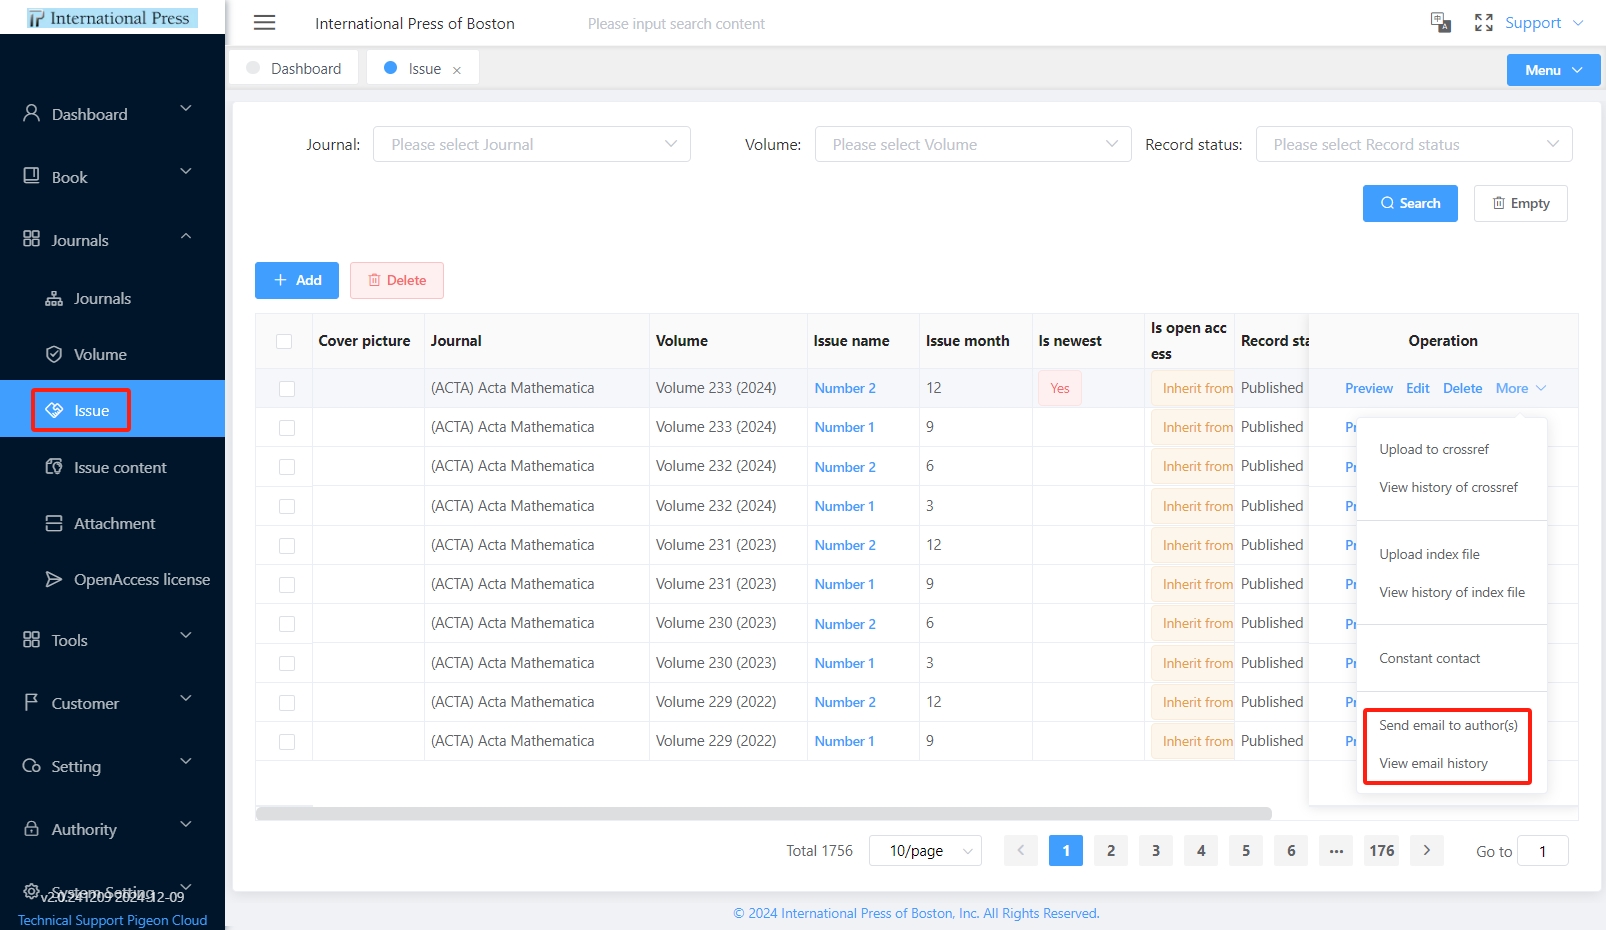Click the Empty filter reset button
The image size is (1606, 930).
(x=1521, y=203)
